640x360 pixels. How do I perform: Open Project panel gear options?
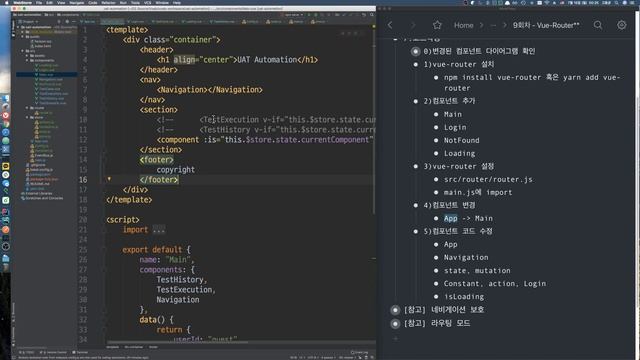[67, 22]
